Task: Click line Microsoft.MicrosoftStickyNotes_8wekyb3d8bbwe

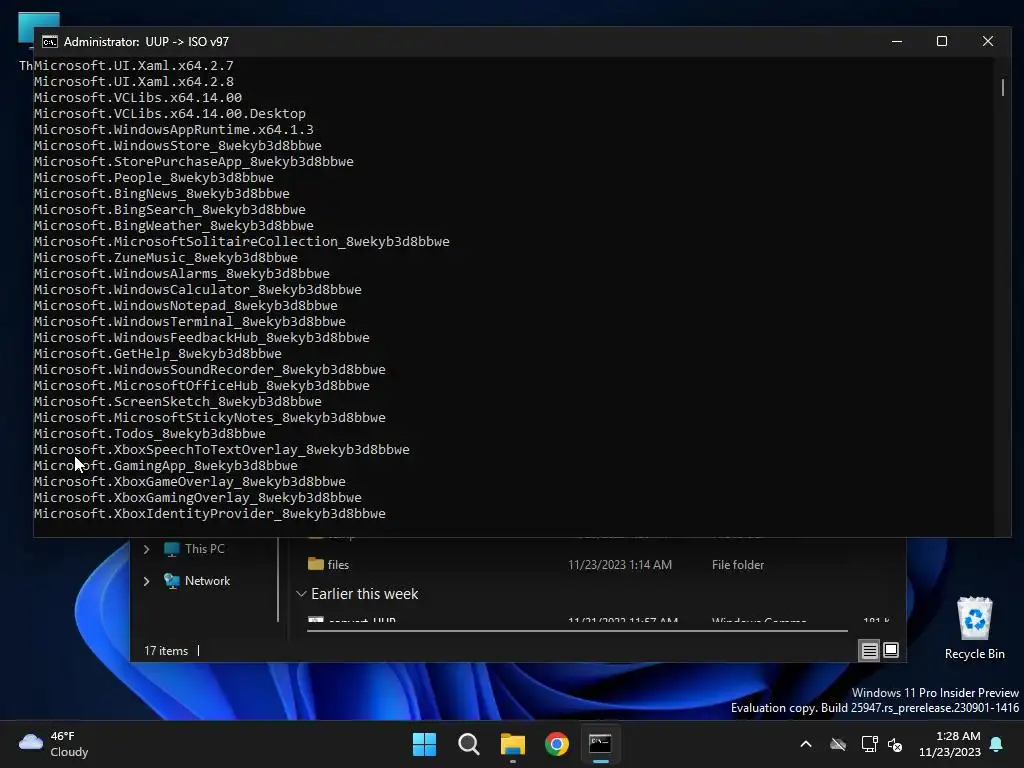Action: point(210,417)
